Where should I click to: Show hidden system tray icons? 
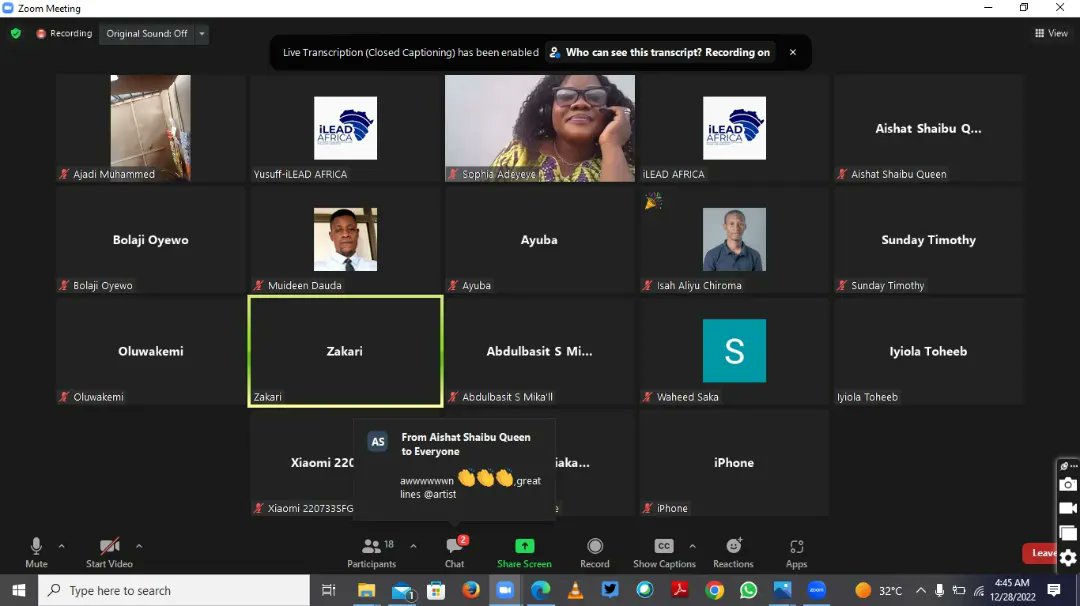(x=921, y=590)
